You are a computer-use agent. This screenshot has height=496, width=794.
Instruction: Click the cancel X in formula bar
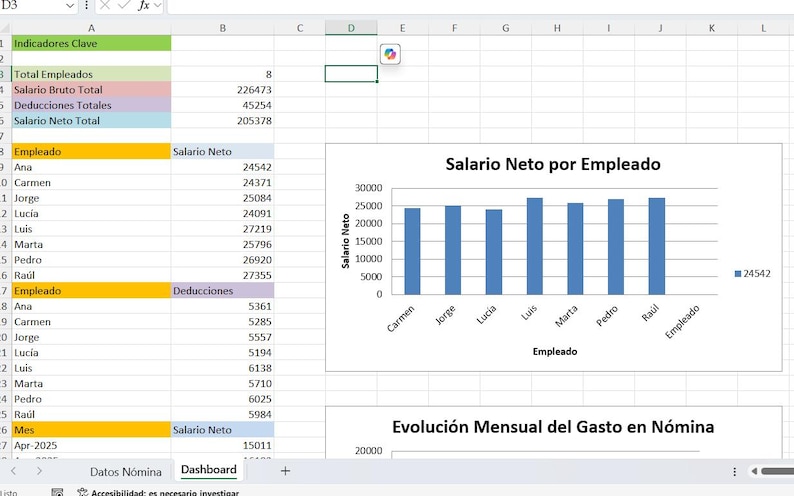pos(105,6)
